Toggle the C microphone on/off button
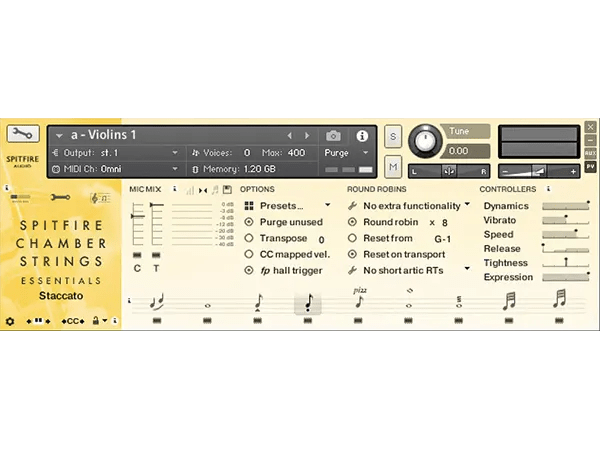600x450 pixels. click(x=137, y=255)
